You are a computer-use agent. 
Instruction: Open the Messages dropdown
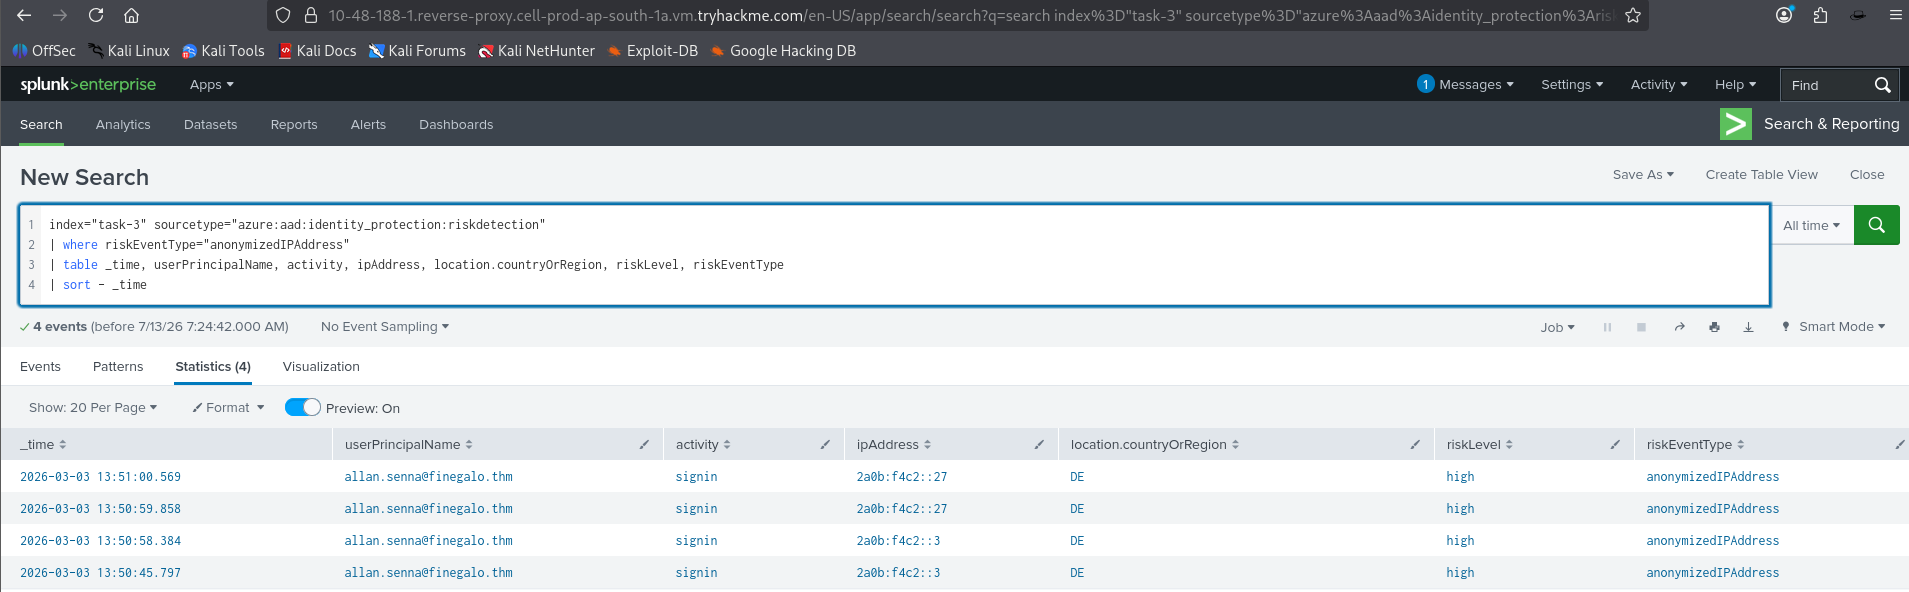(x=1465, y=84)
